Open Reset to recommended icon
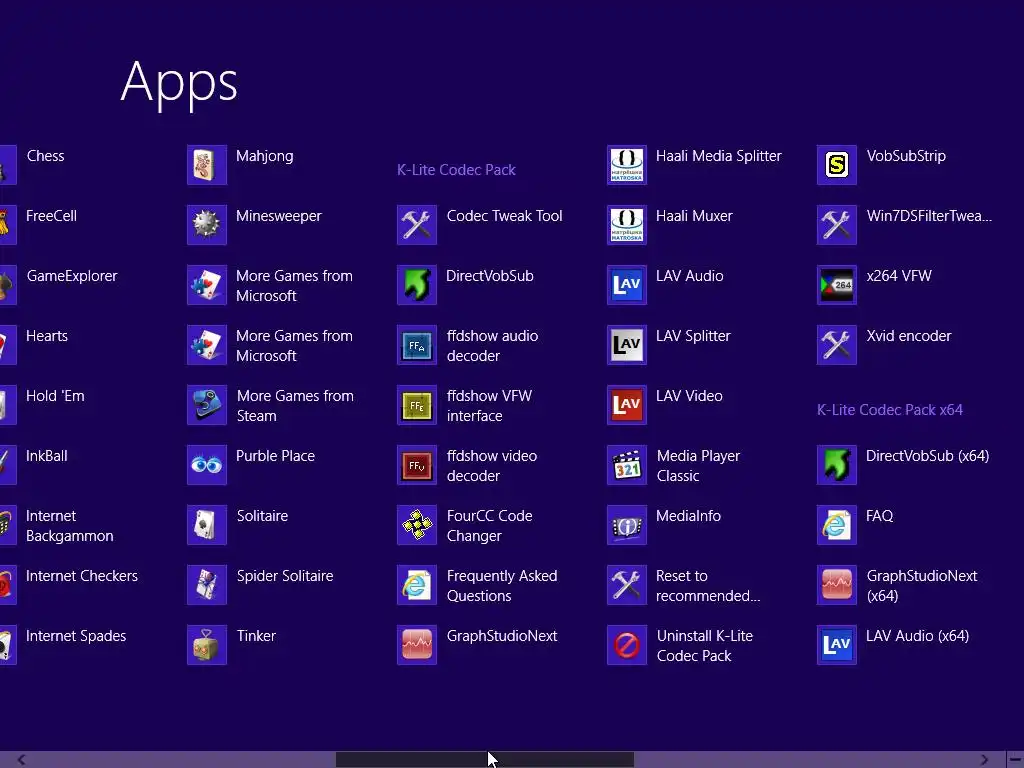Screen dimensions: 1024x768 click(x=627, y=585)
